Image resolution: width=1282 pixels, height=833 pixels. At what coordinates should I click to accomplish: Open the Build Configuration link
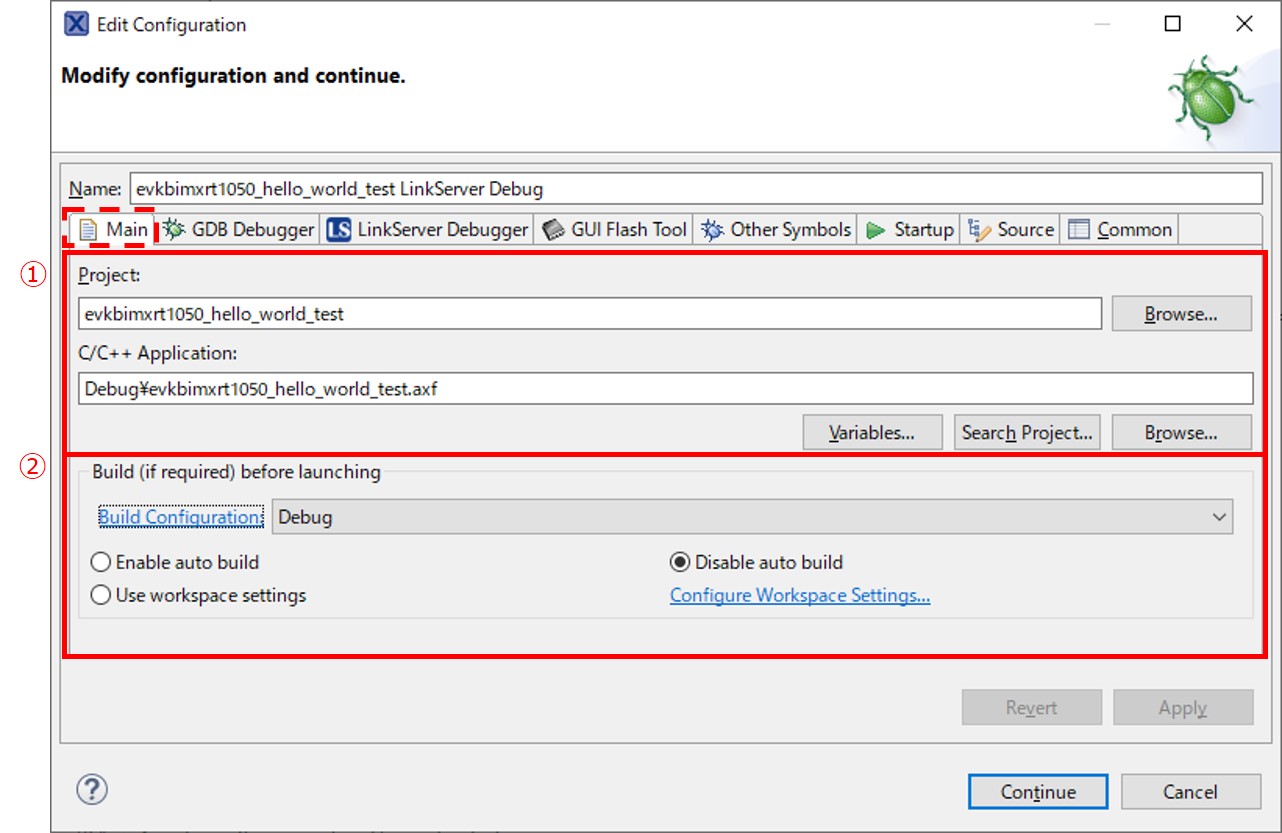tap(179, 517)
